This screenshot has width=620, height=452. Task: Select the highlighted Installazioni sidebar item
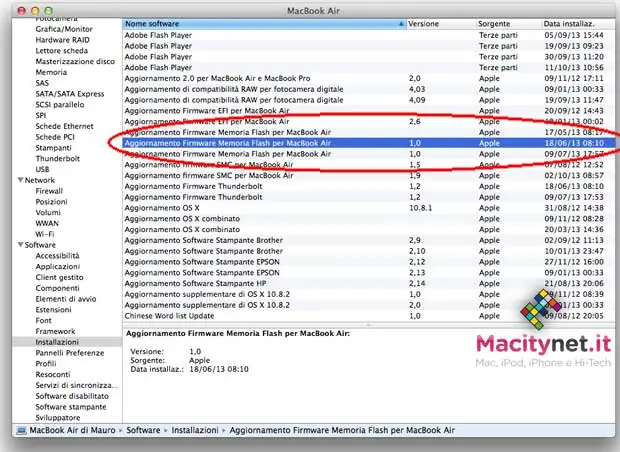(x=67, y=342)
